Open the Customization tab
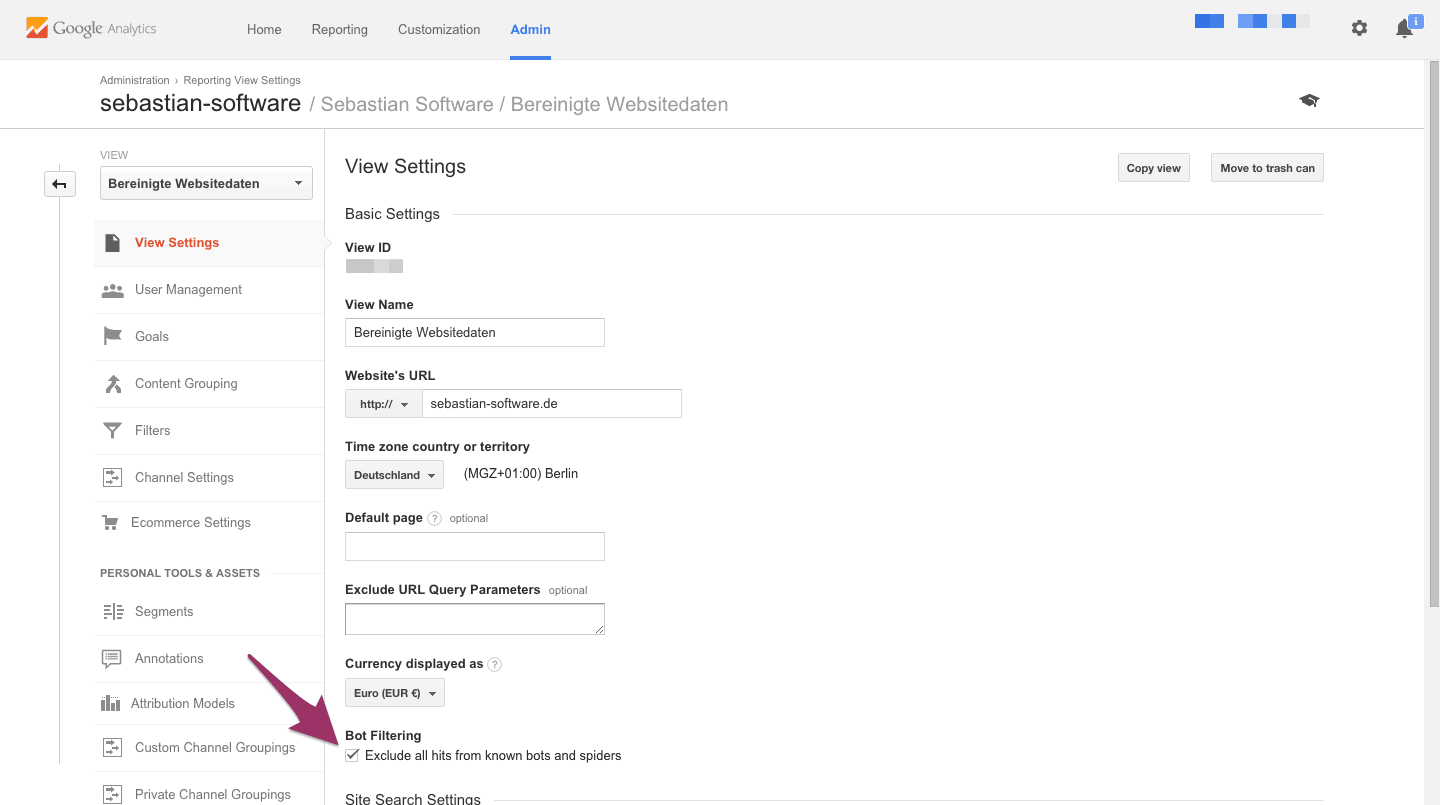Screen dimensions: 1440x805 pos(439,29)
